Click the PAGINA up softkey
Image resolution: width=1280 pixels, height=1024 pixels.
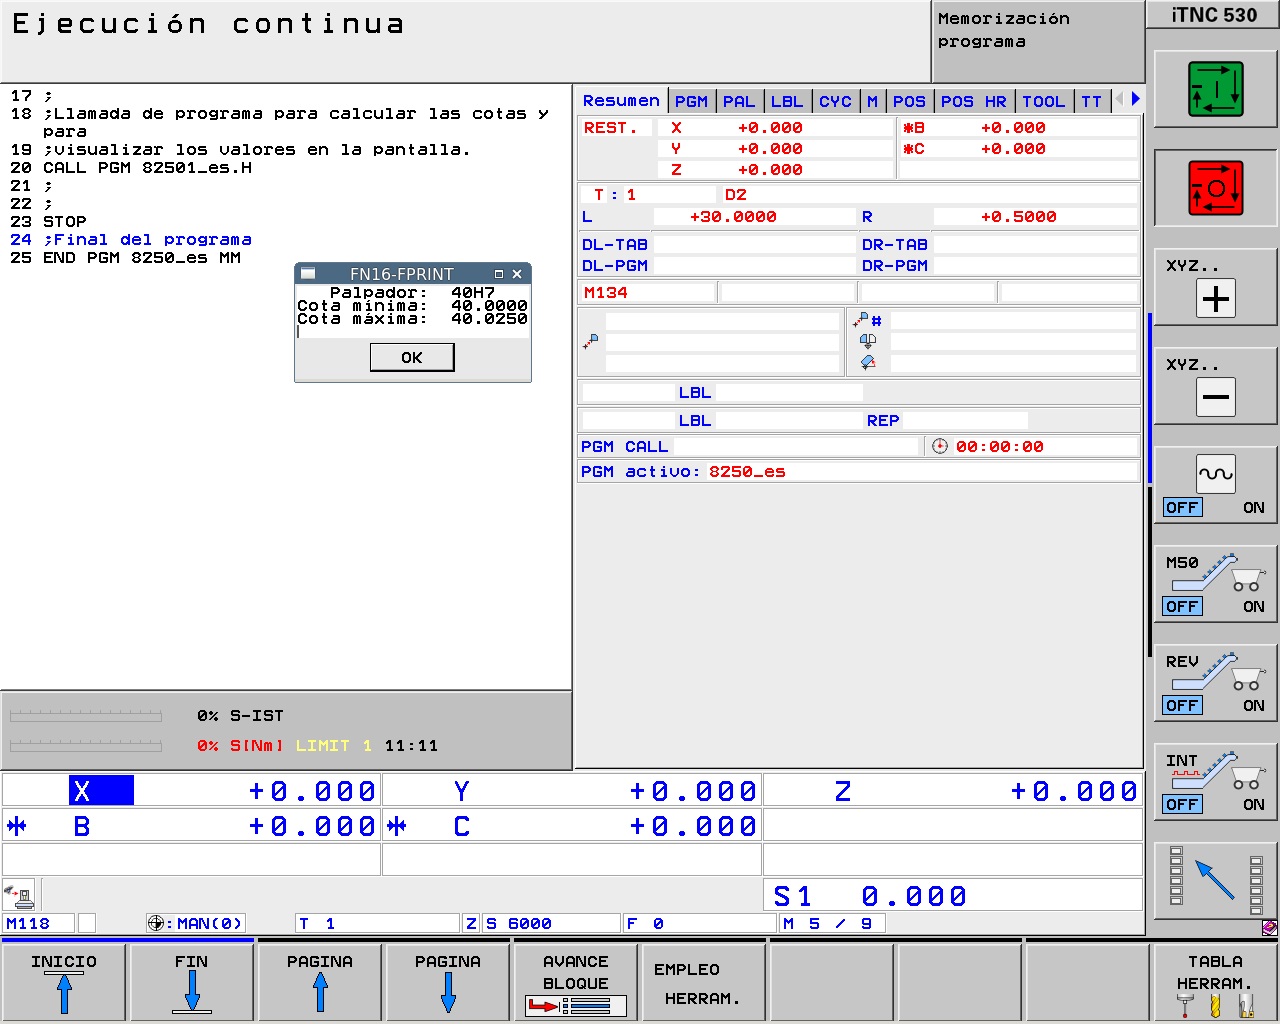coord(320,982)
